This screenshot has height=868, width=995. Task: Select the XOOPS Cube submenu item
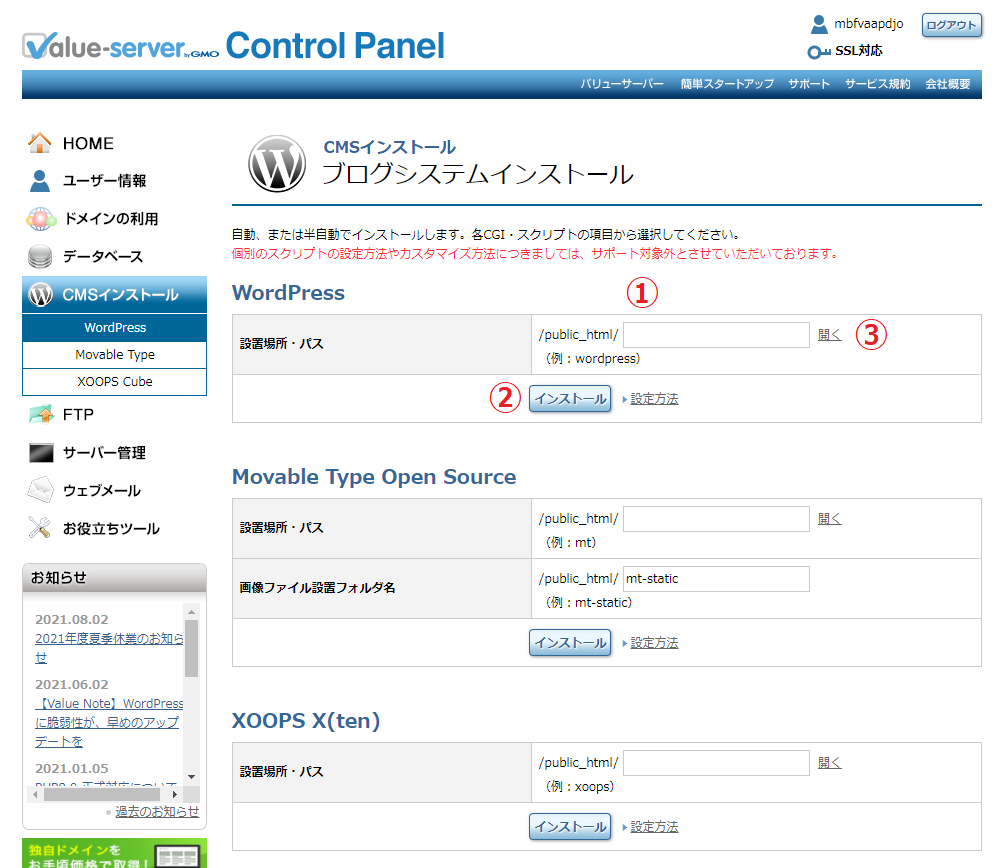coord(114,381)
